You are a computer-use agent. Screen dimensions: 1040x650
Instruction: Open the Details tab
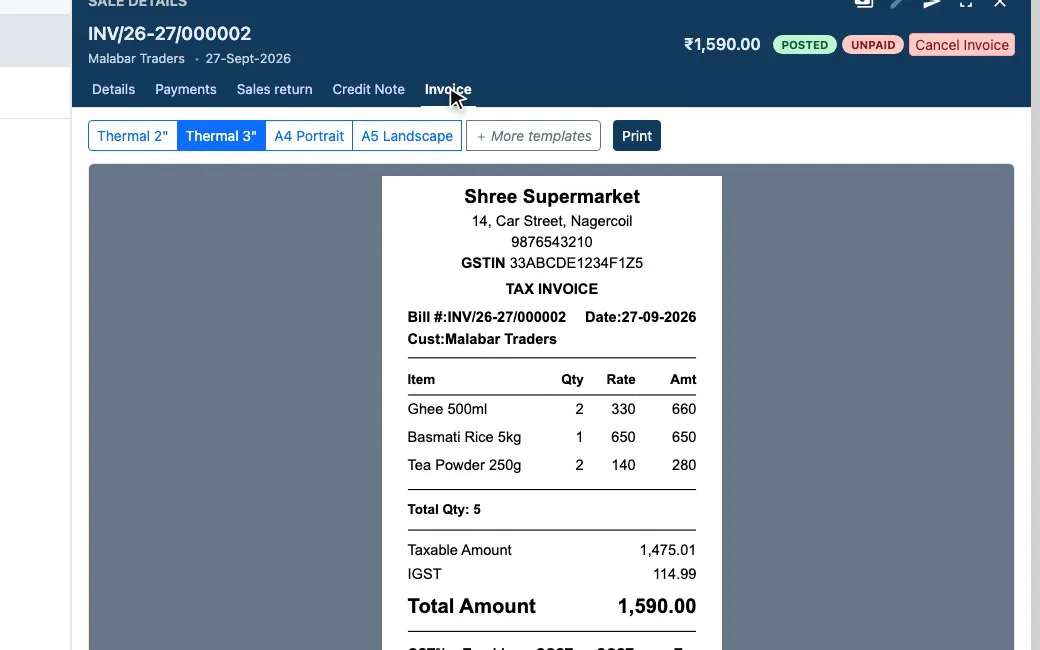(x=113, y=90)
